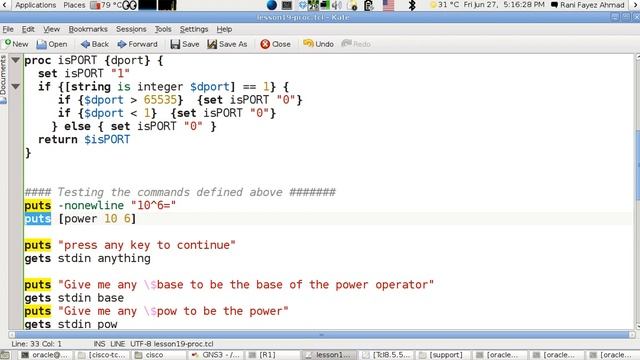Undo the last edit
The height and width of the screenshot is (360, 640).
coord(318,44)
